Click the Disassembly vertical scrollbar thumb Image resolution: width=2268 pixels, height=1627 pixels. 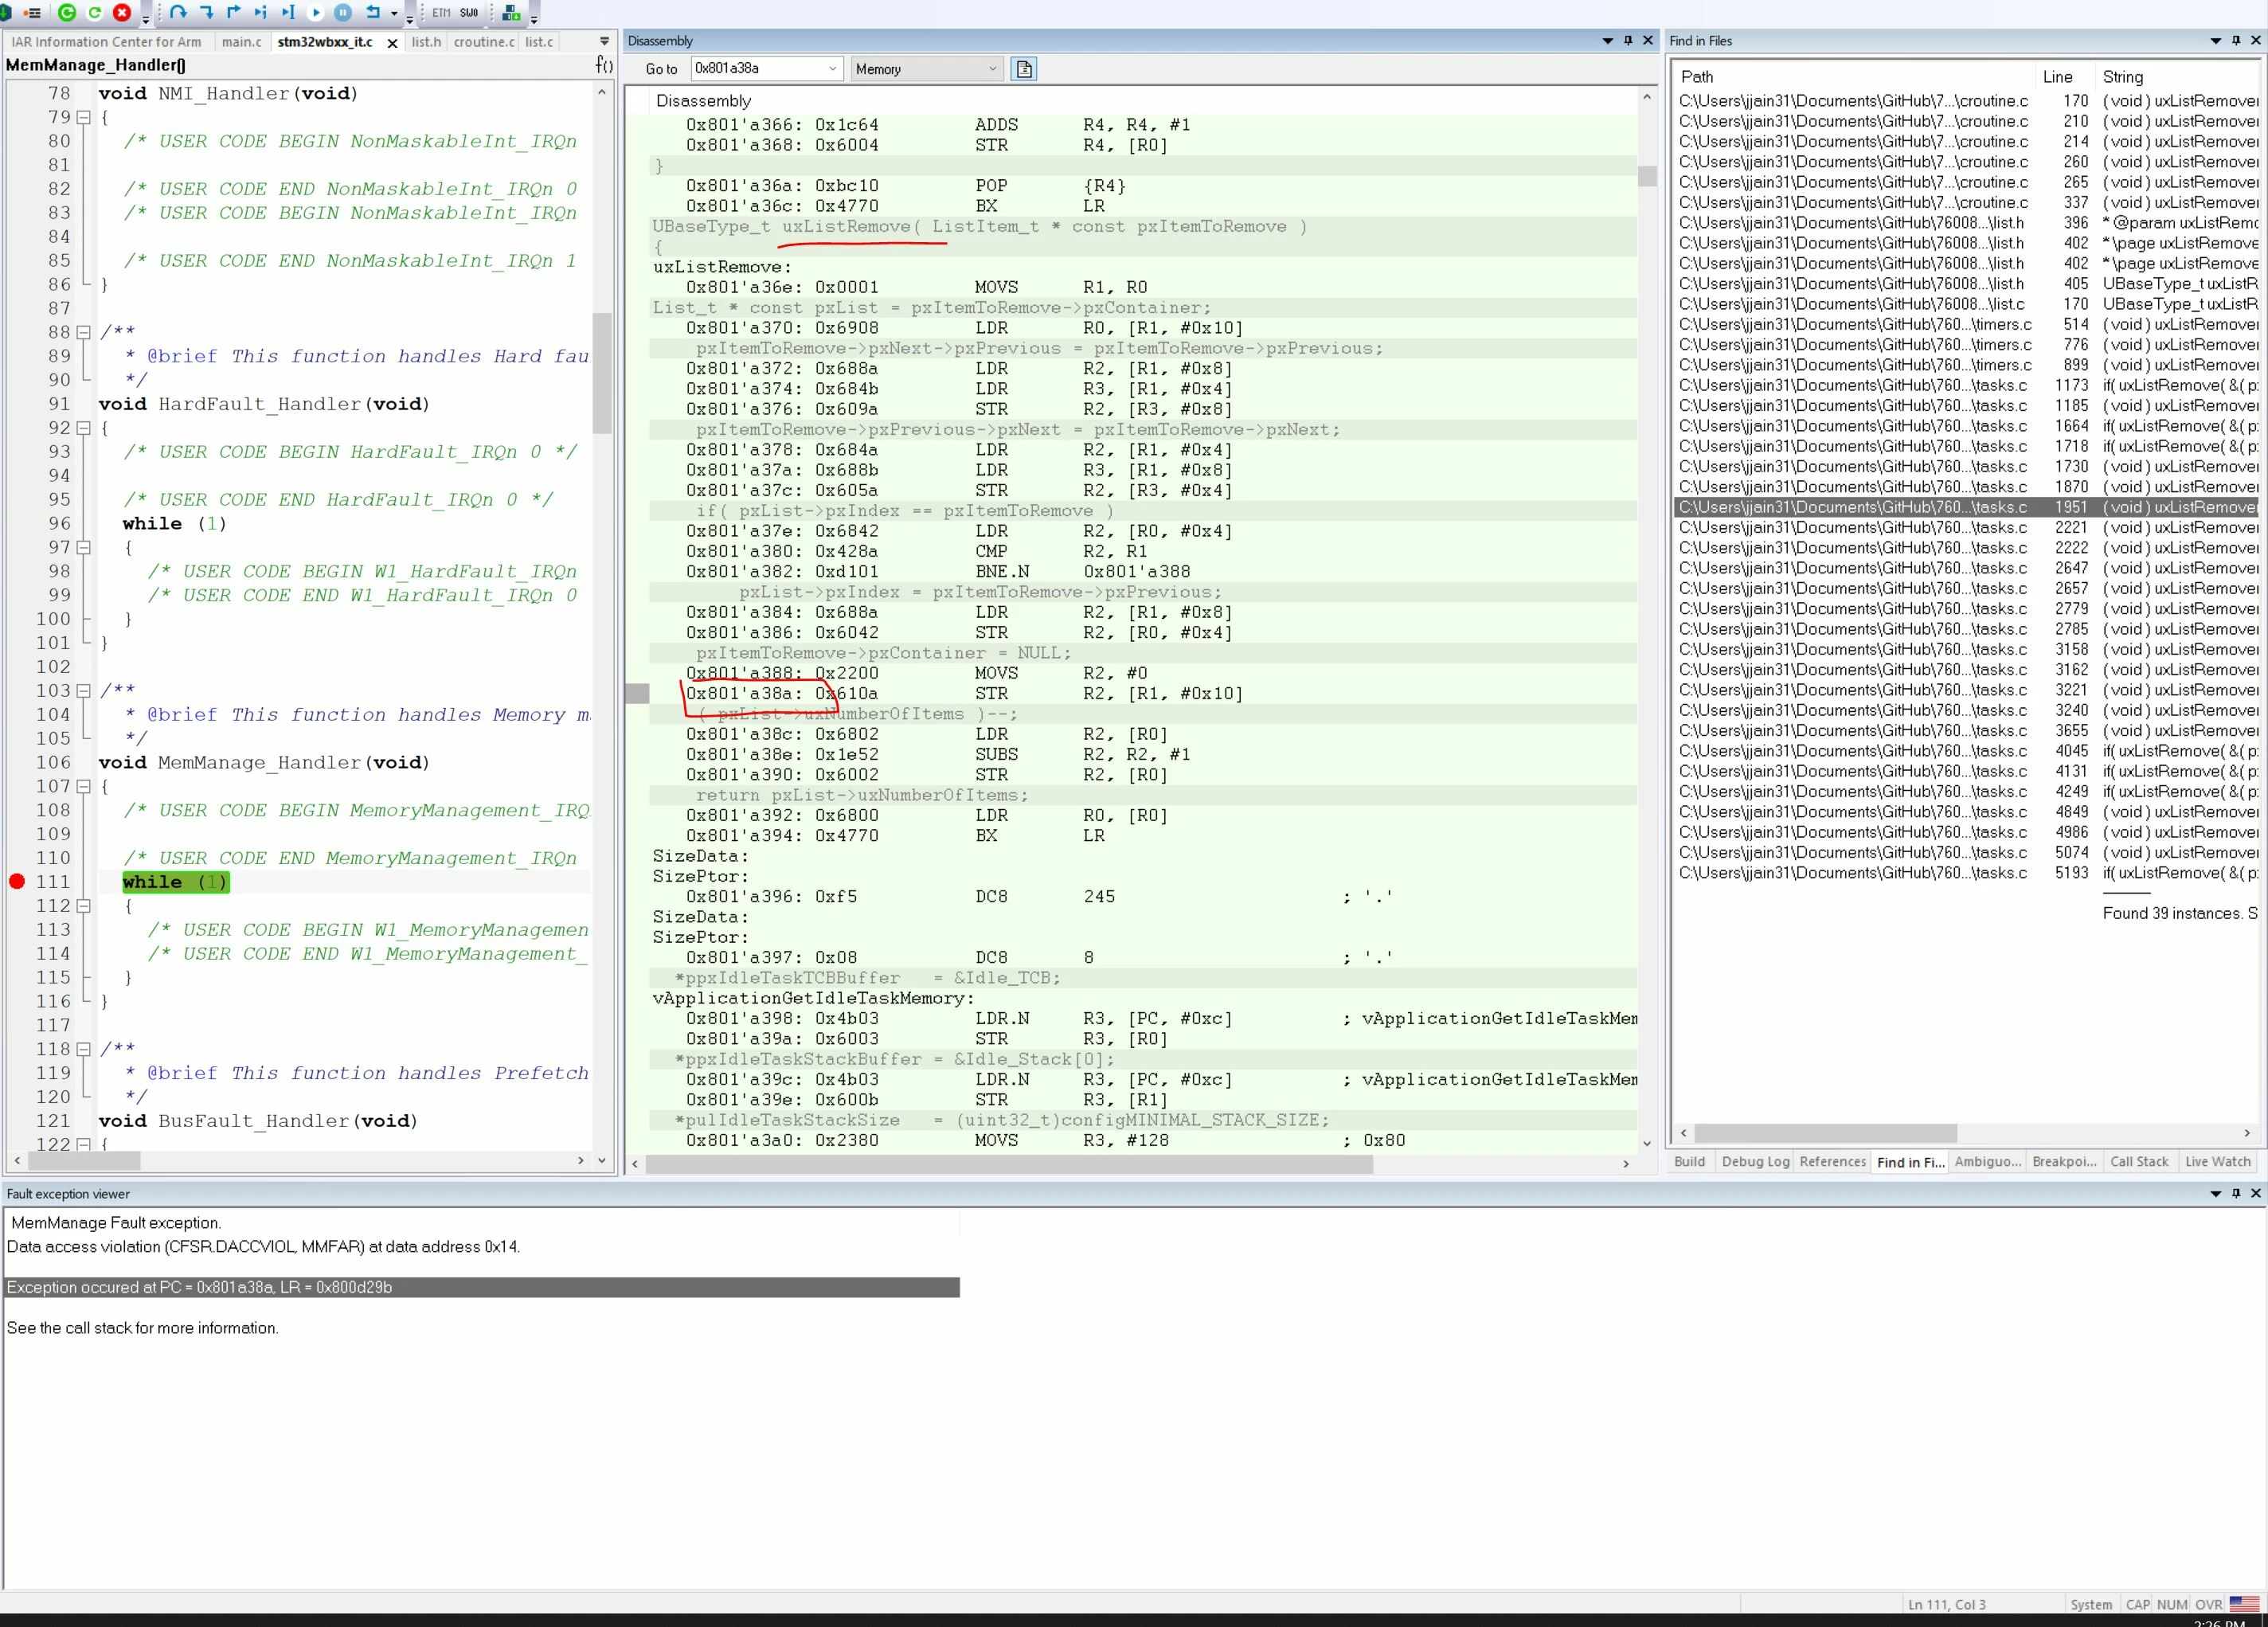click(x=1646, y=176)
